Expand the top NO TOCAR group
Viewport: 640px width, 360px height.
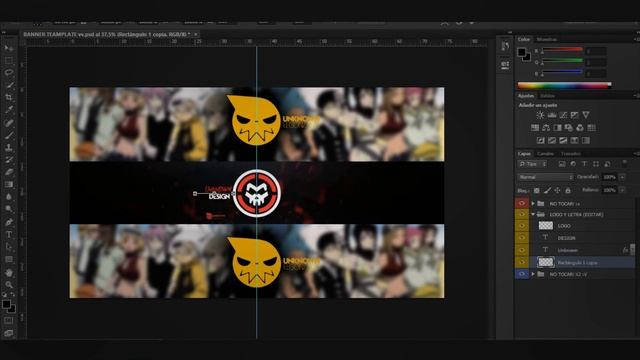[533, 203]
